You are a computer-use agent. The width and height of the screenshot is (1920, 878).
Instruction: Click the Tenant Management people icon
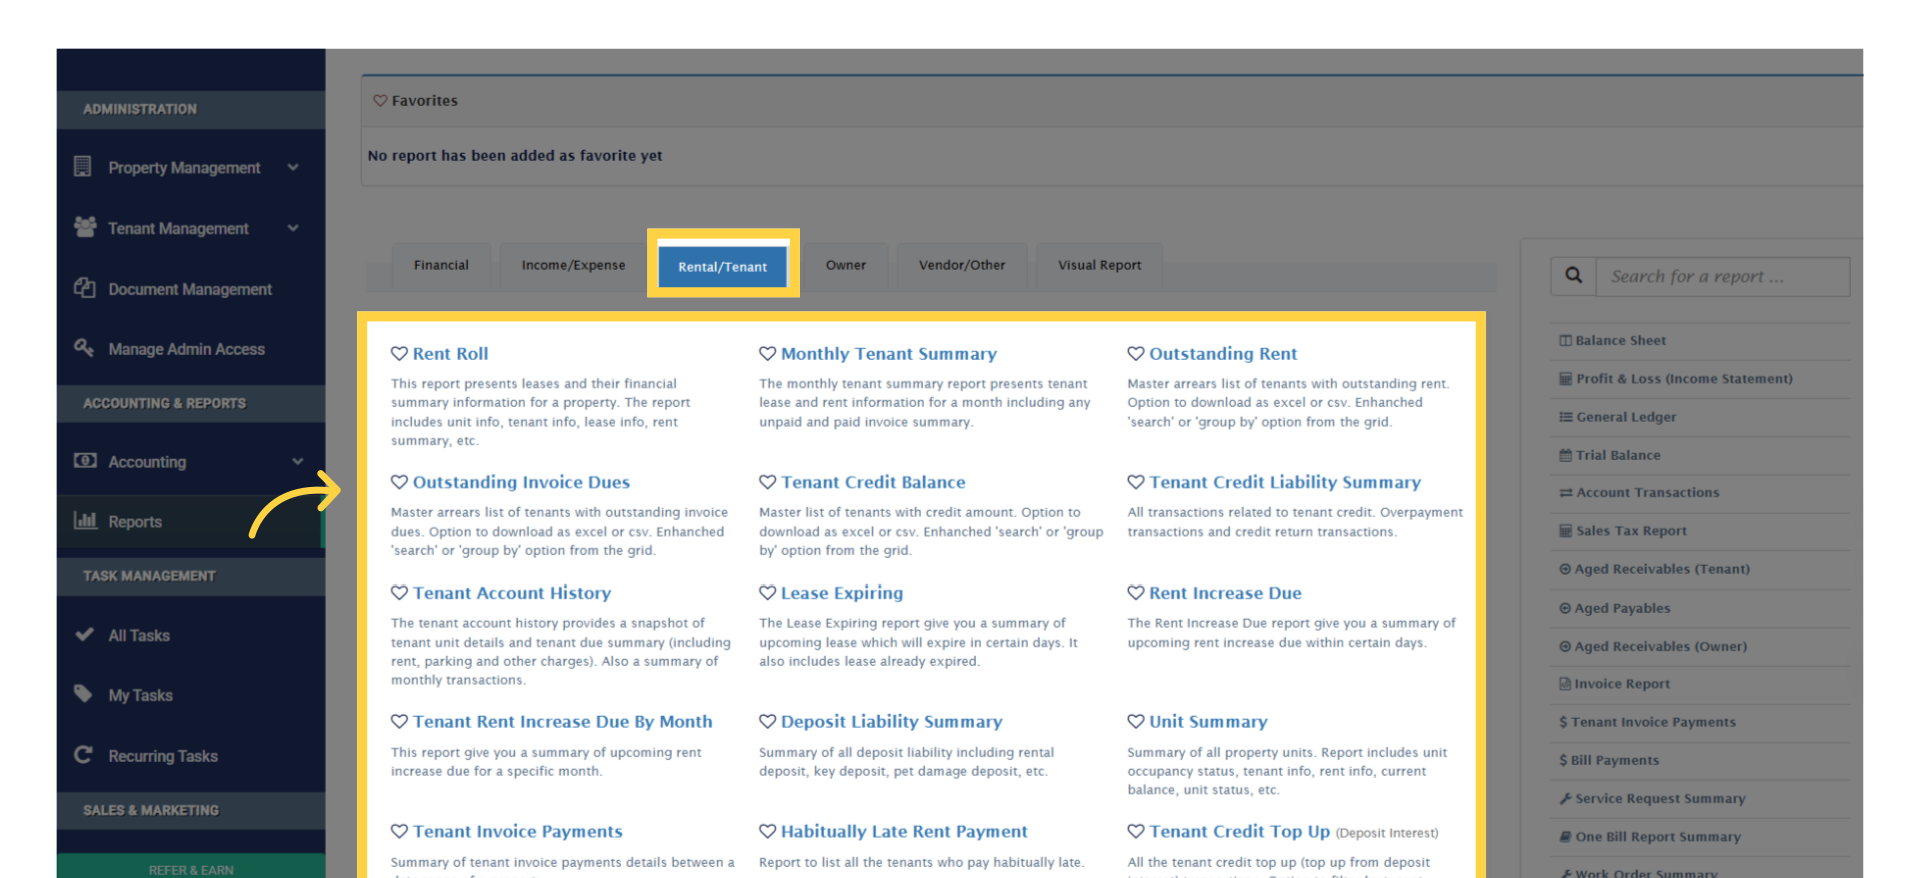85,227
